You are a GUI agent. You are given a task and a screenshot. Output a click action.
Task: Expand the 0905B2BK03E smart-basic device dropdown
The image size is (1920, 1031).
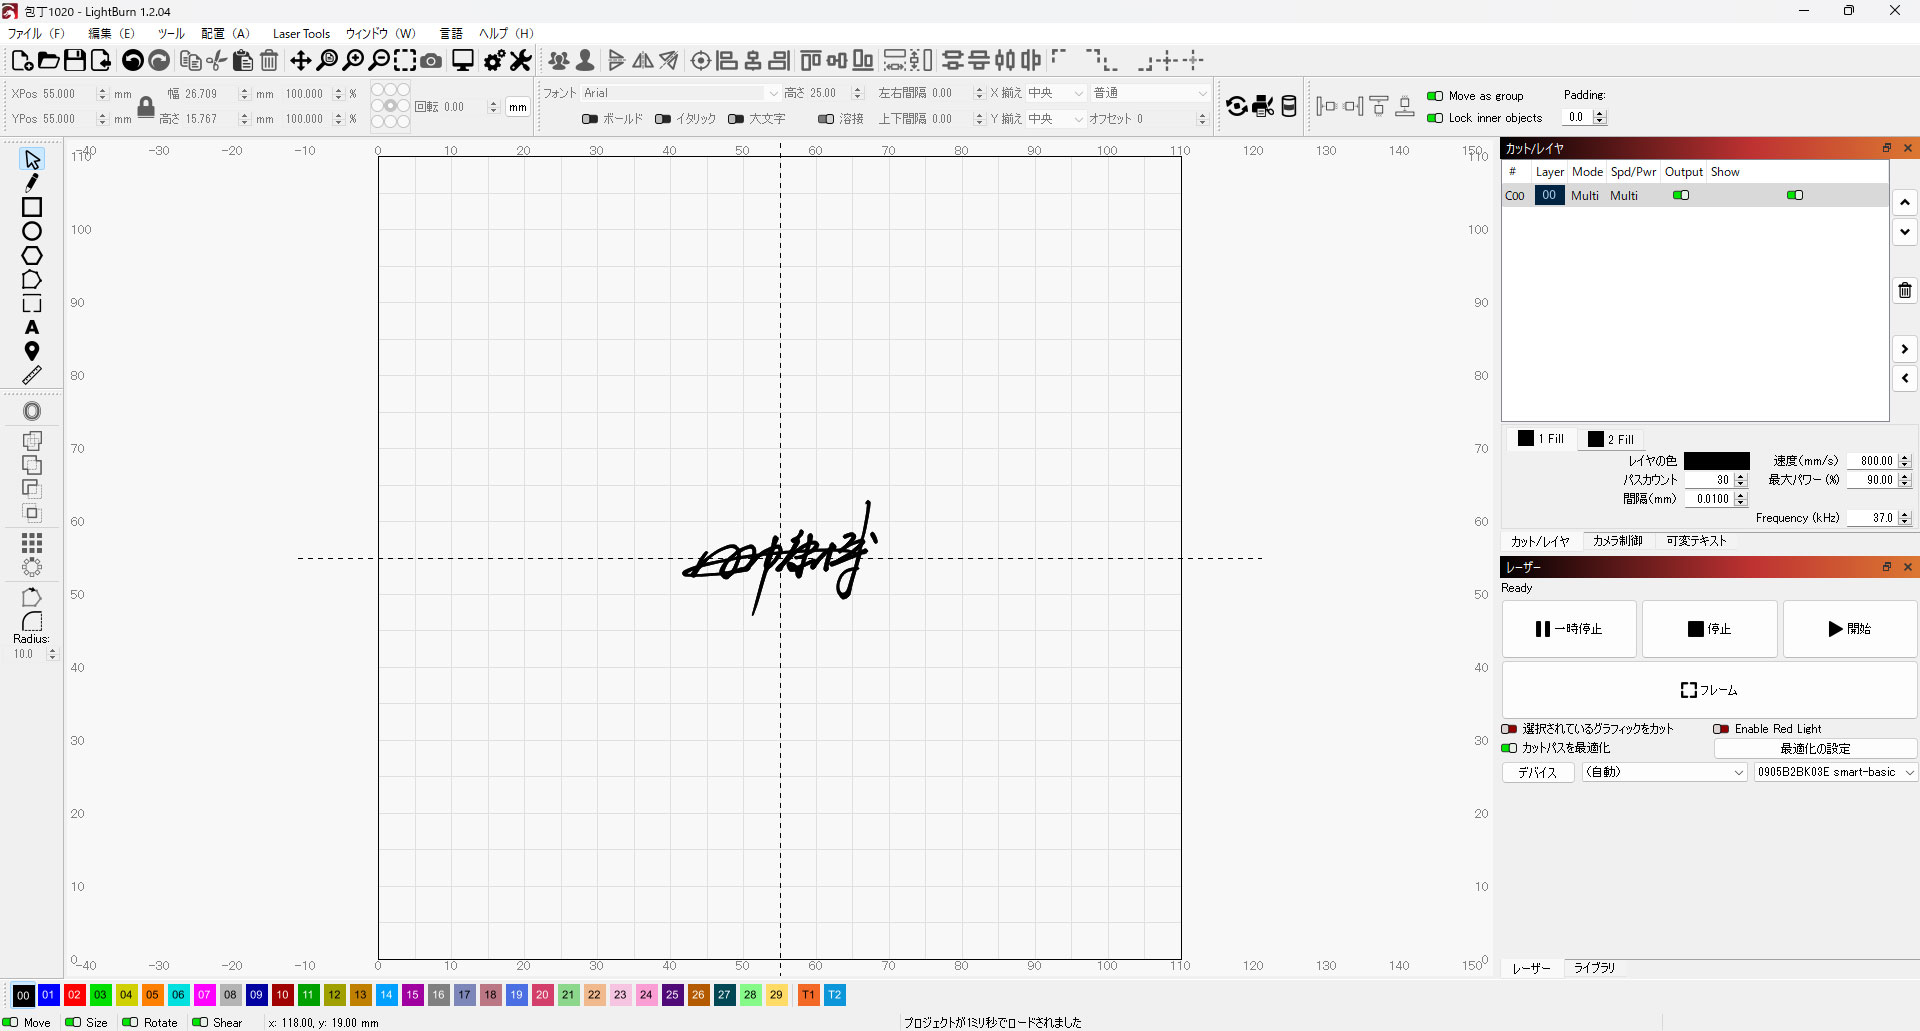pos(1835,772)
